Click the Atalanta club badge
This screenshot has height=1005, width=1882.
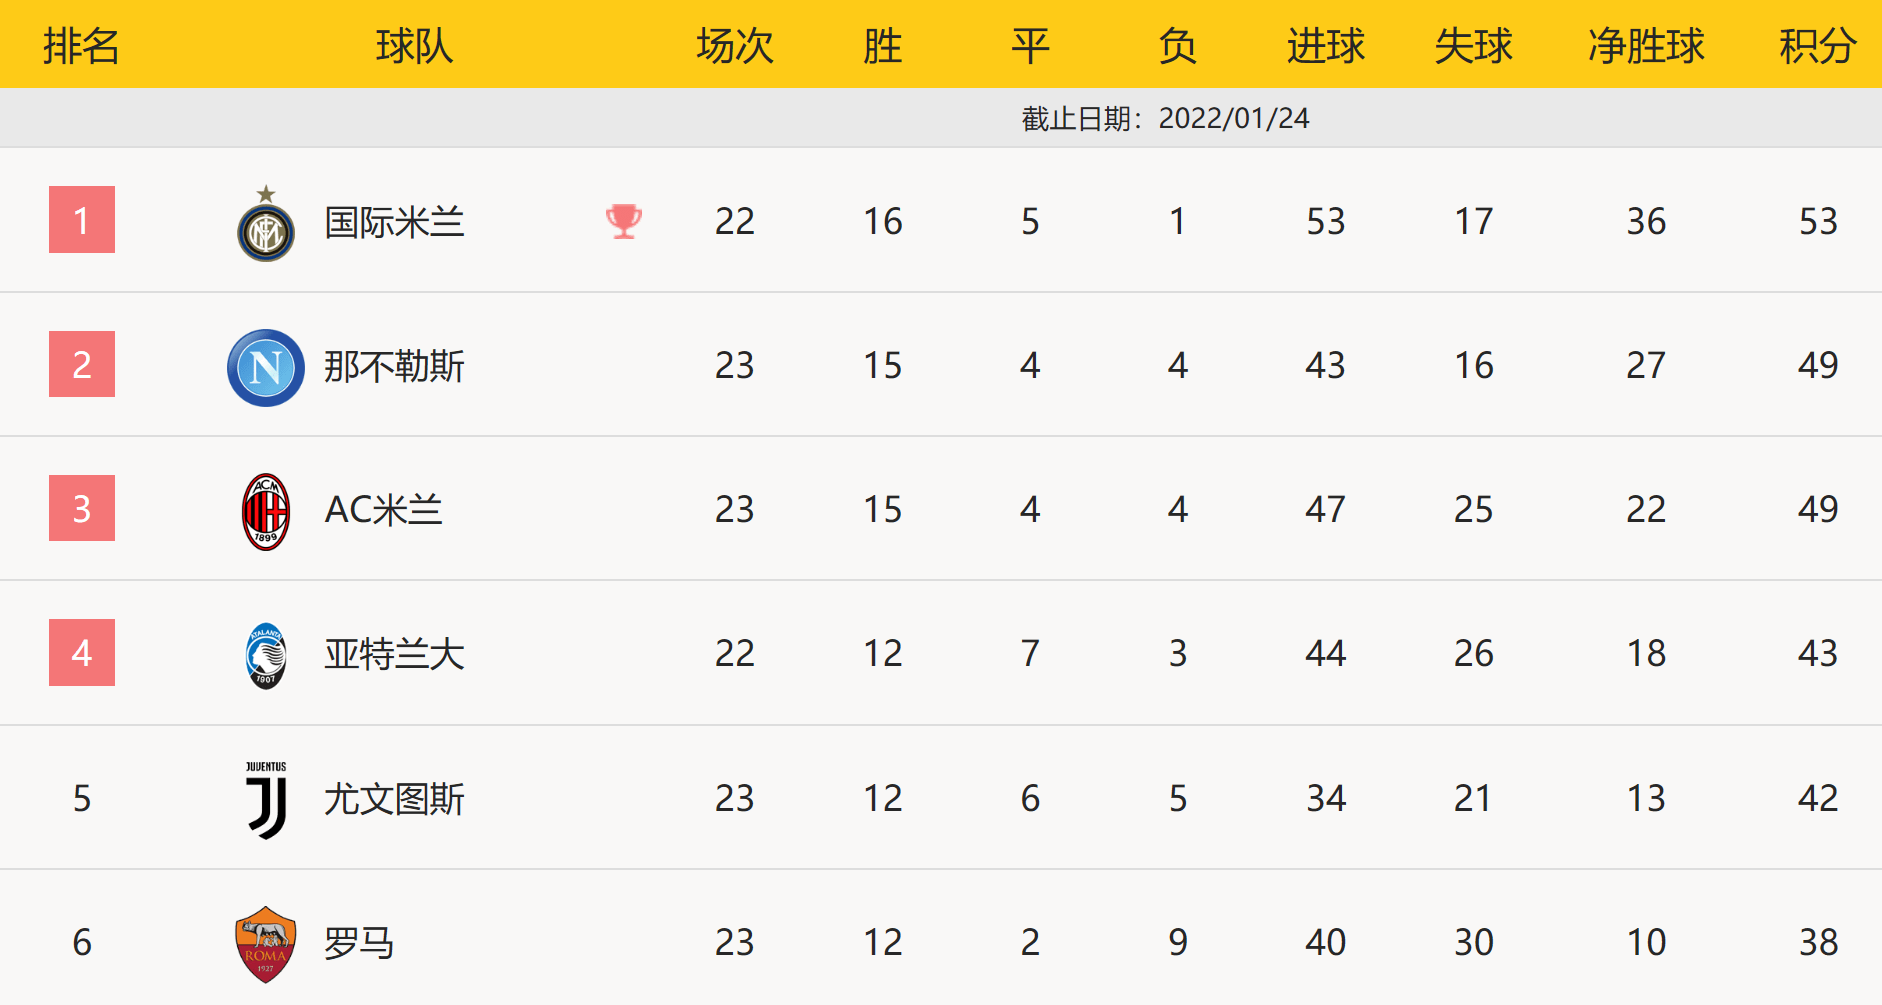tap(265, 655)
